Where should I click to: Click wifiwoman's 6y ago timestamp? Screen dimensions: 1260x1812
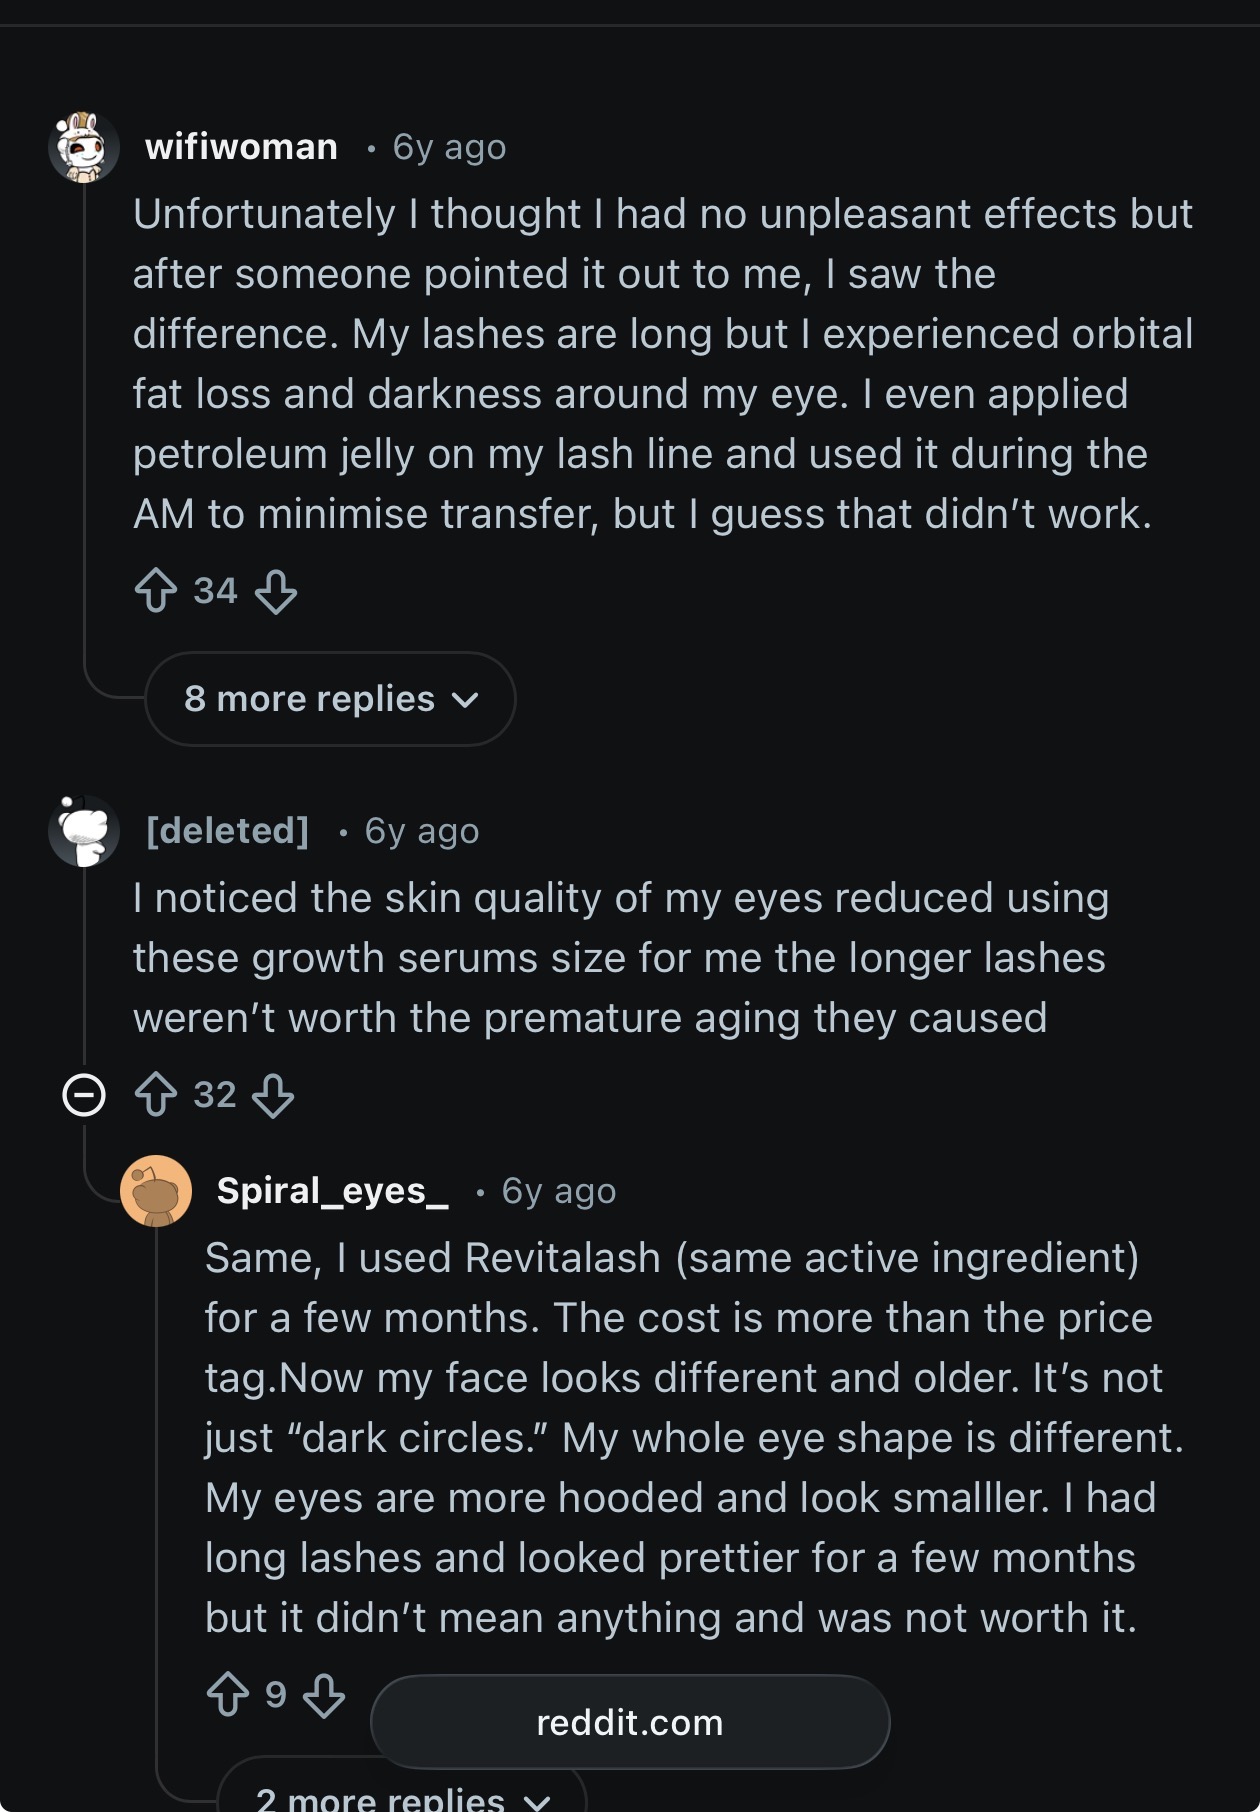(x=449, y=147)
